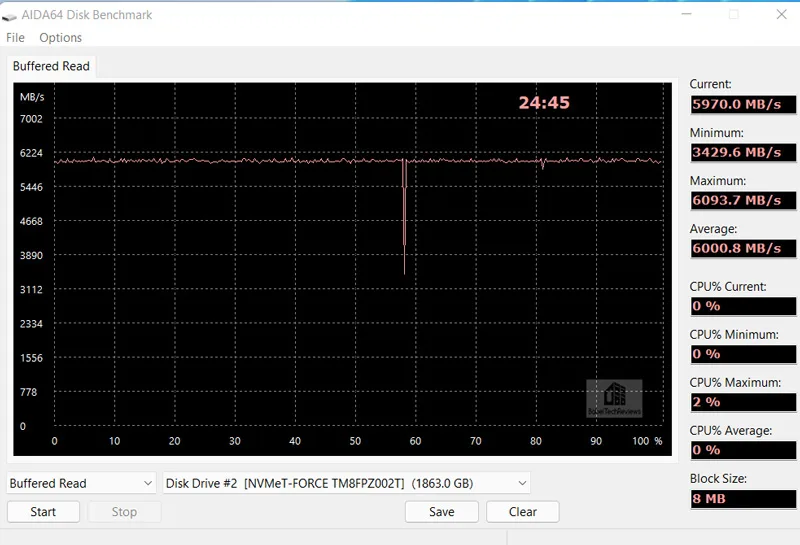Click the Start button

43,512
